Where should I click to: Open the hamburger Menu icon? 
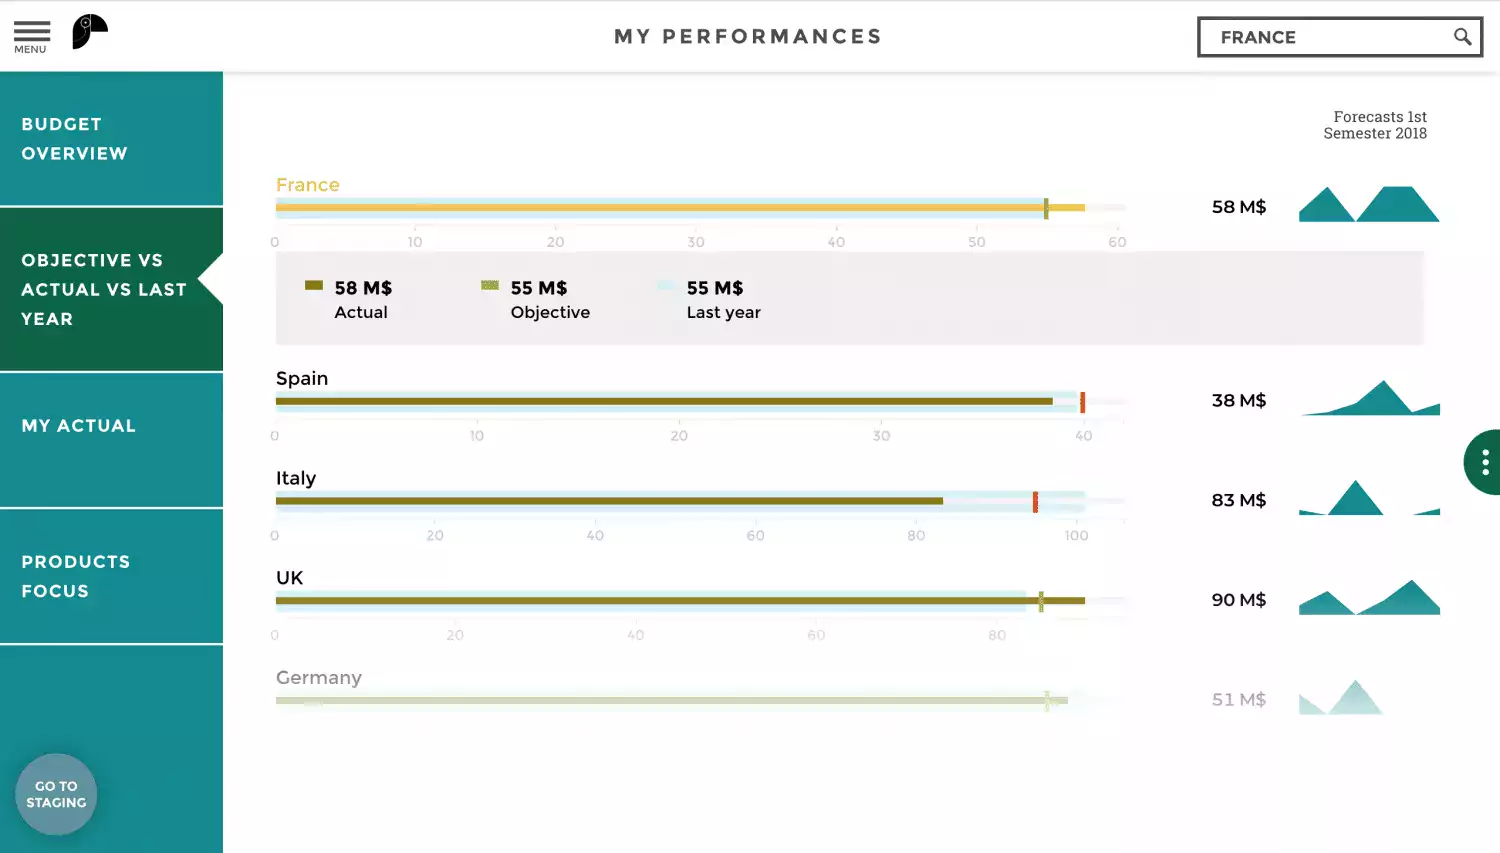click(31, 36)
